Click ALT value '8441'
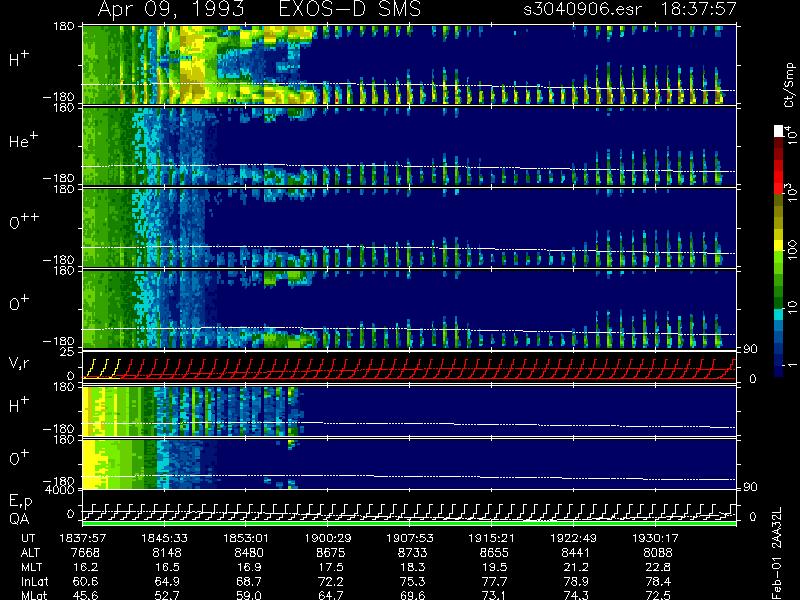The height and width of the screenshot is (600, 800). click(576, 553)
